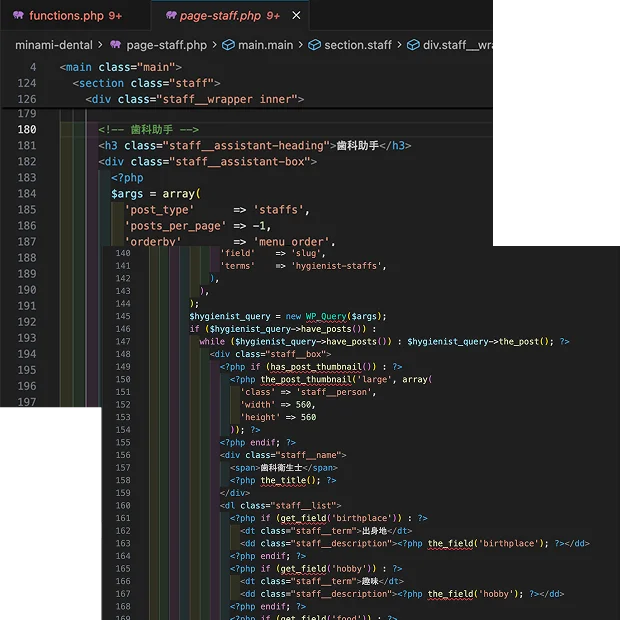The image size is (620, 620).
Task: Open div.staff__wrapper breadcrumb symbol
Action: 457,45
